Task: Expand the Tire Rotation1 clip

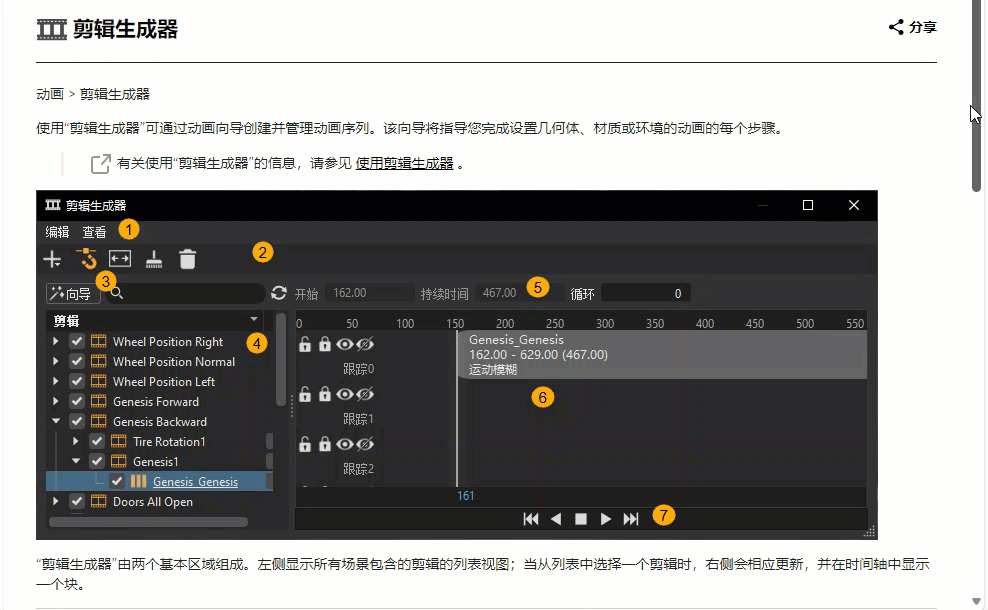Action: pos(76,441)
